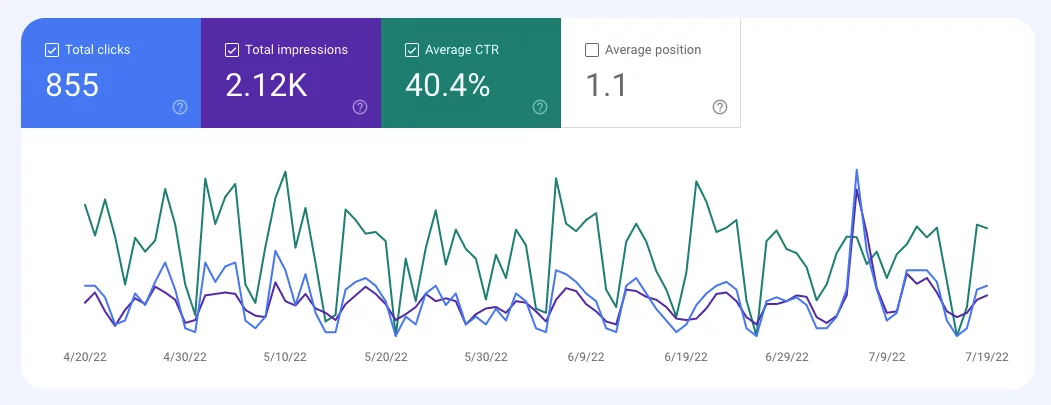Disable the Average CTR checkbox

[412, 50]
